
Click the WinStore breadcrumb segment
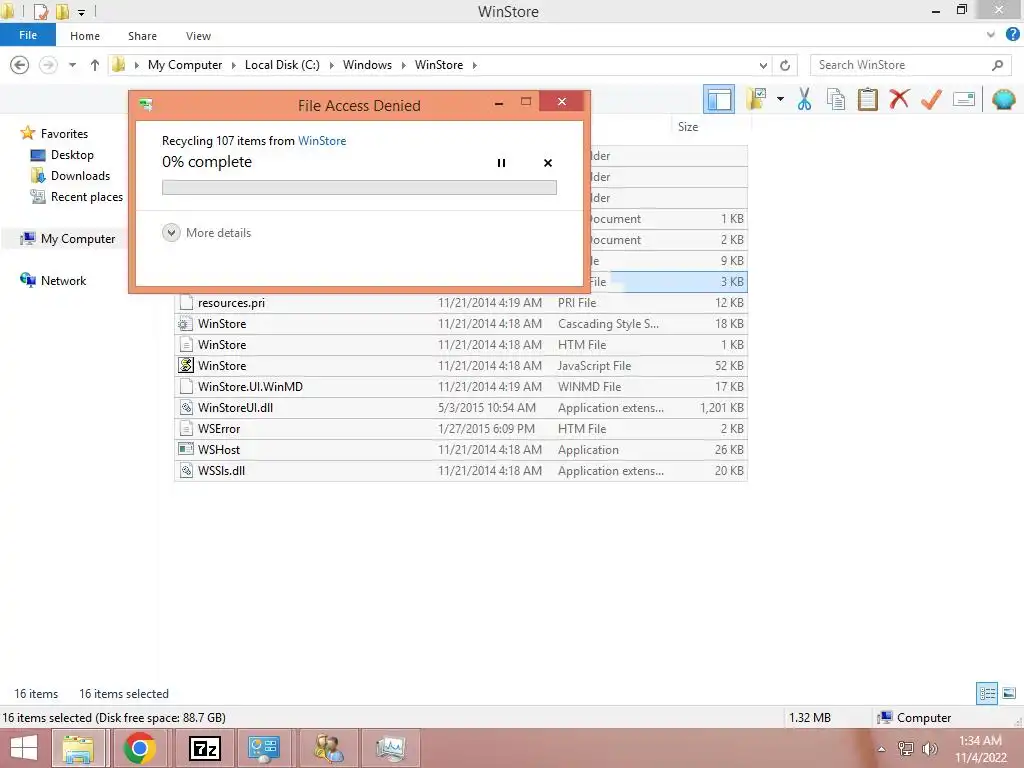point(439,65)
